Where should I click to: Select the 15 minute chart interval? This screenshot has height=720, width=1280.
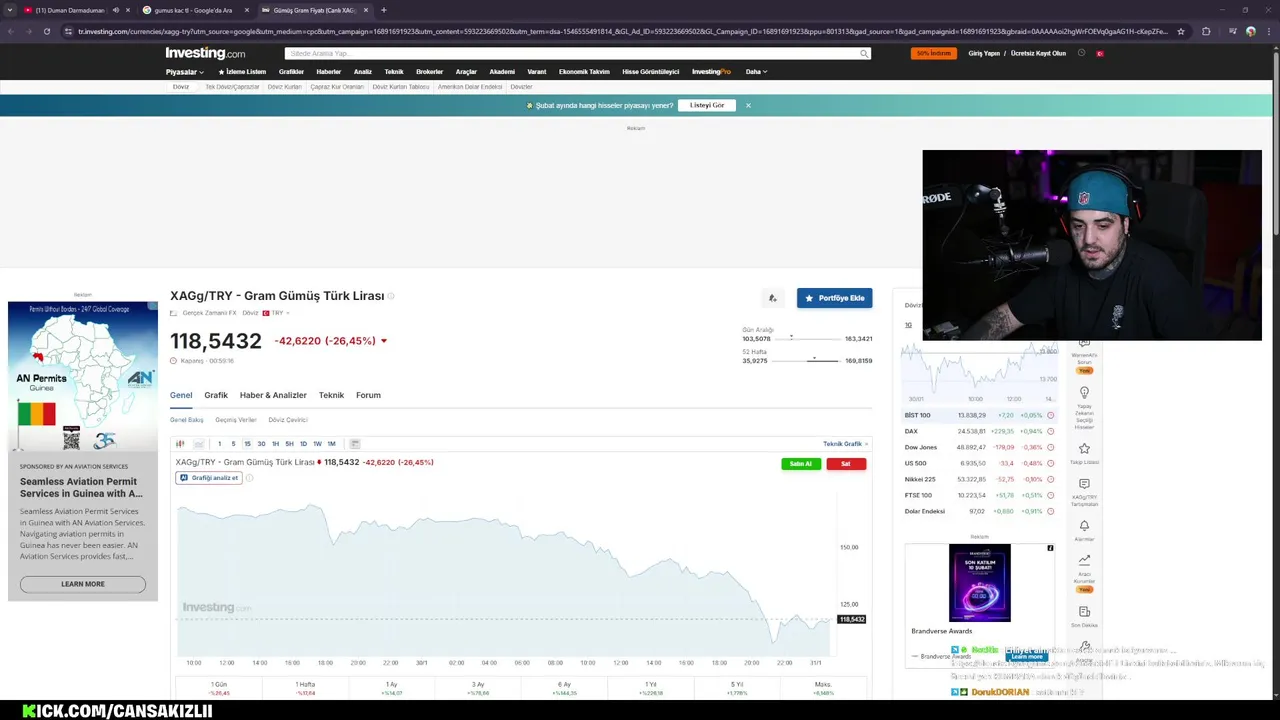point(247,444)
